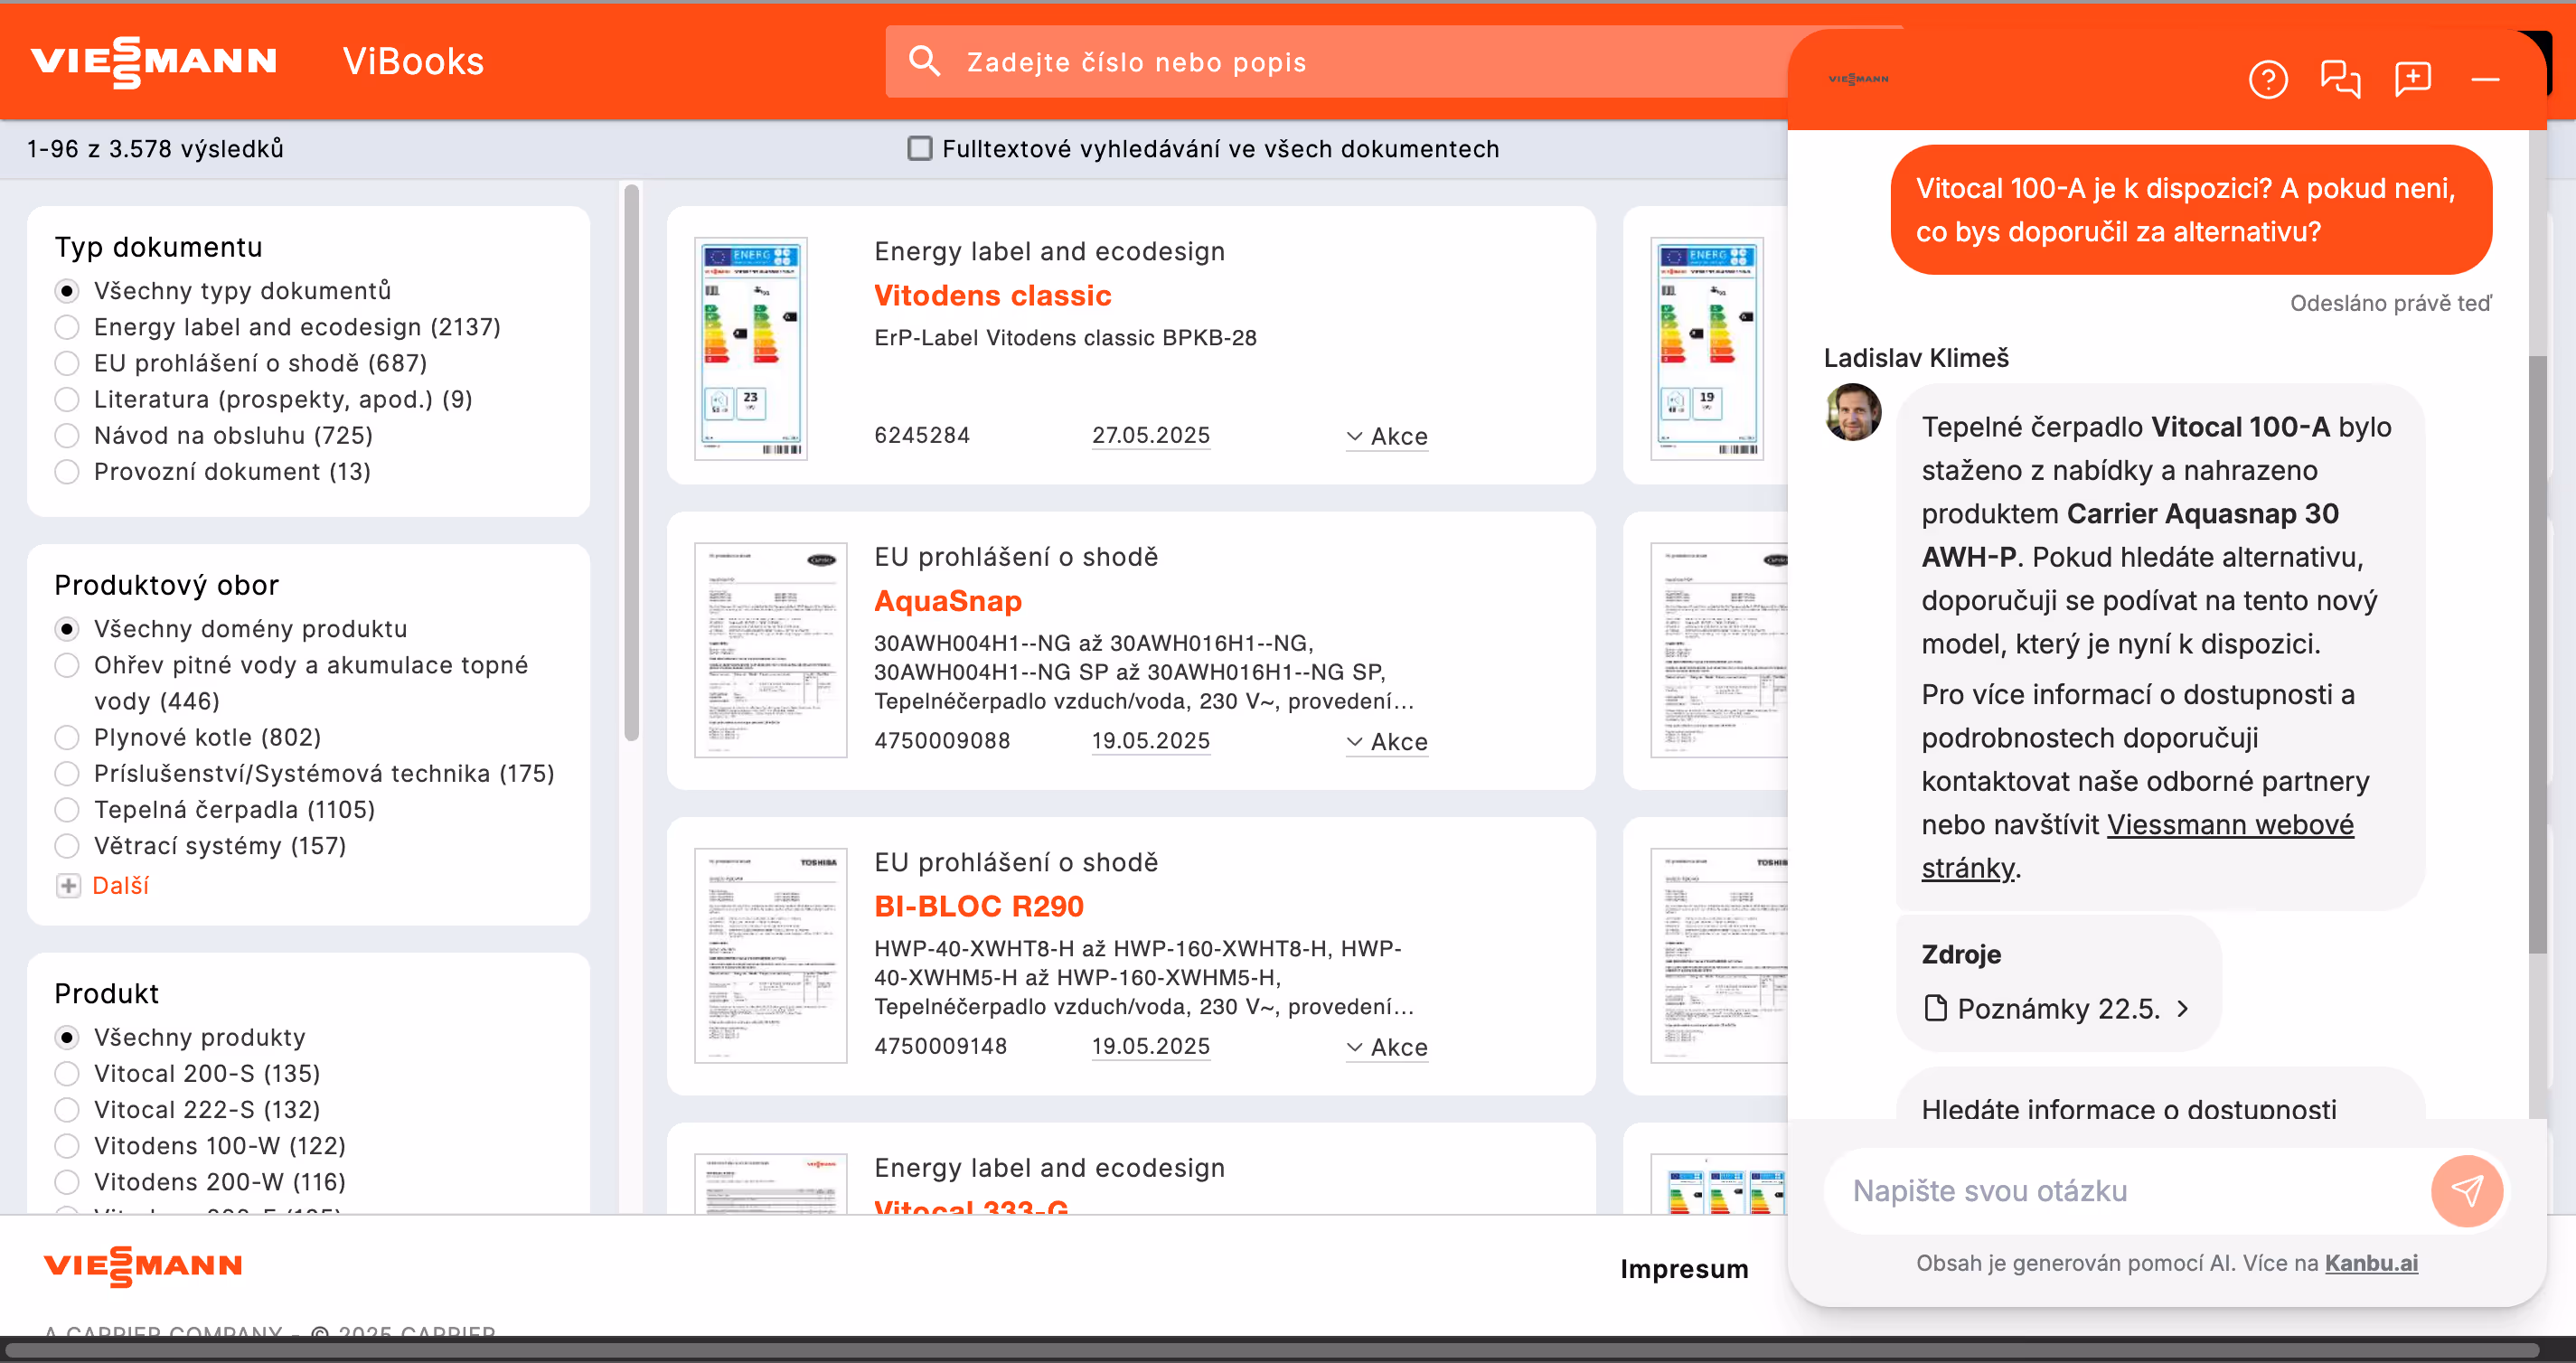
Task: Open BI-BLOC R290 Toshiba document thumbnail
Action: 770,955
